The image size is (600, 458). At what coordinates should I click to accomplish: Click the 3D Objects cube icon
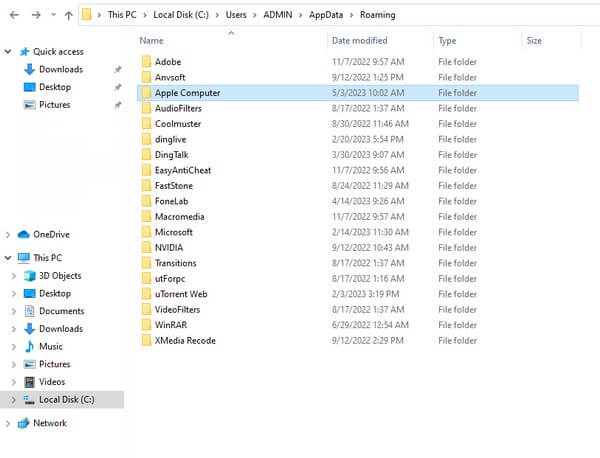click(x=29, y=276)
